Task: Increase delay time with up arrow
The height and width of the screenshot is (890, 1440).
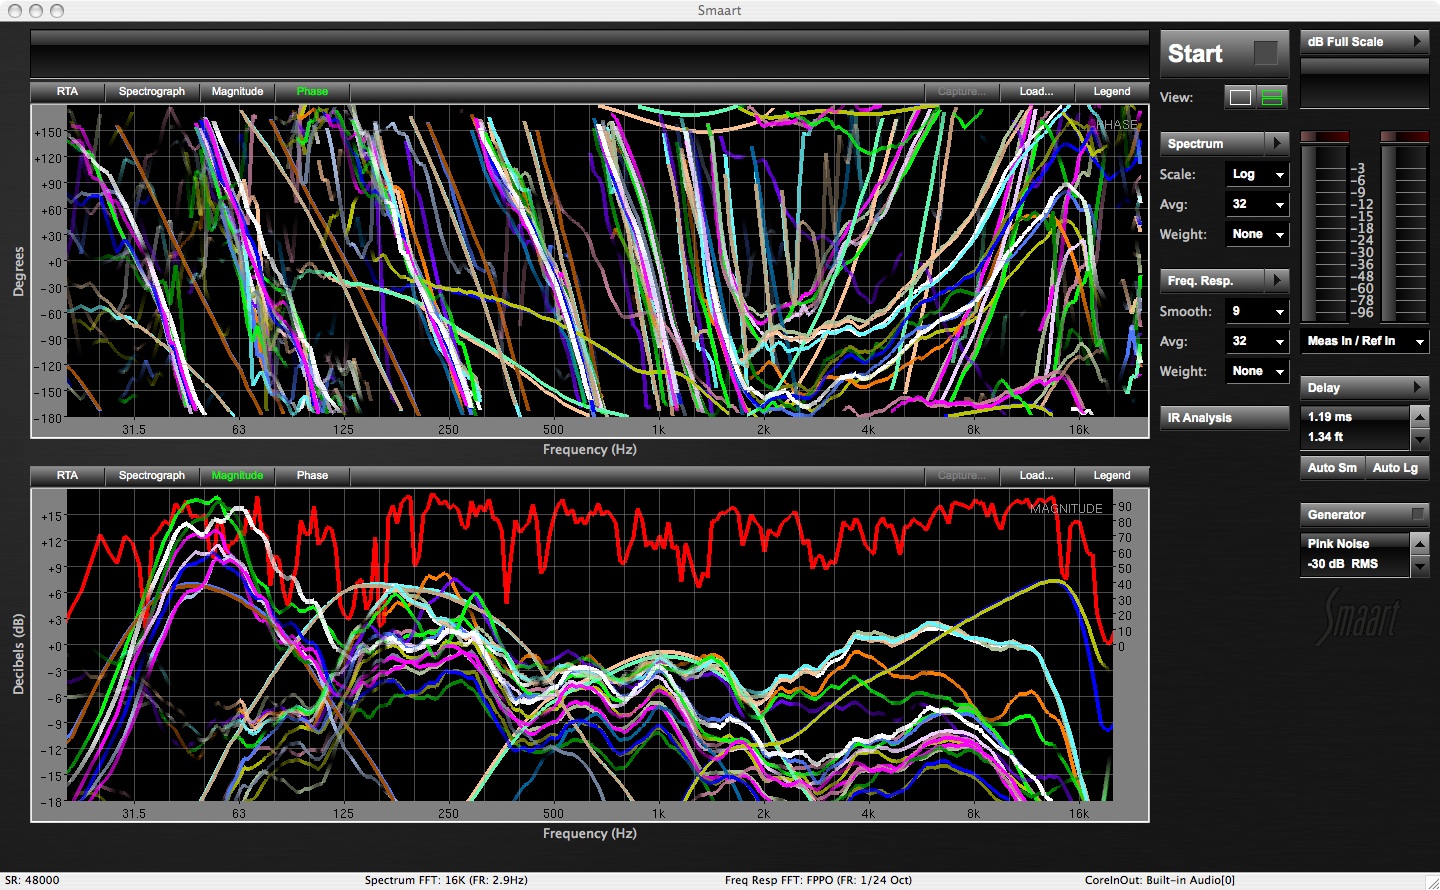Action: click(1419, 416)
